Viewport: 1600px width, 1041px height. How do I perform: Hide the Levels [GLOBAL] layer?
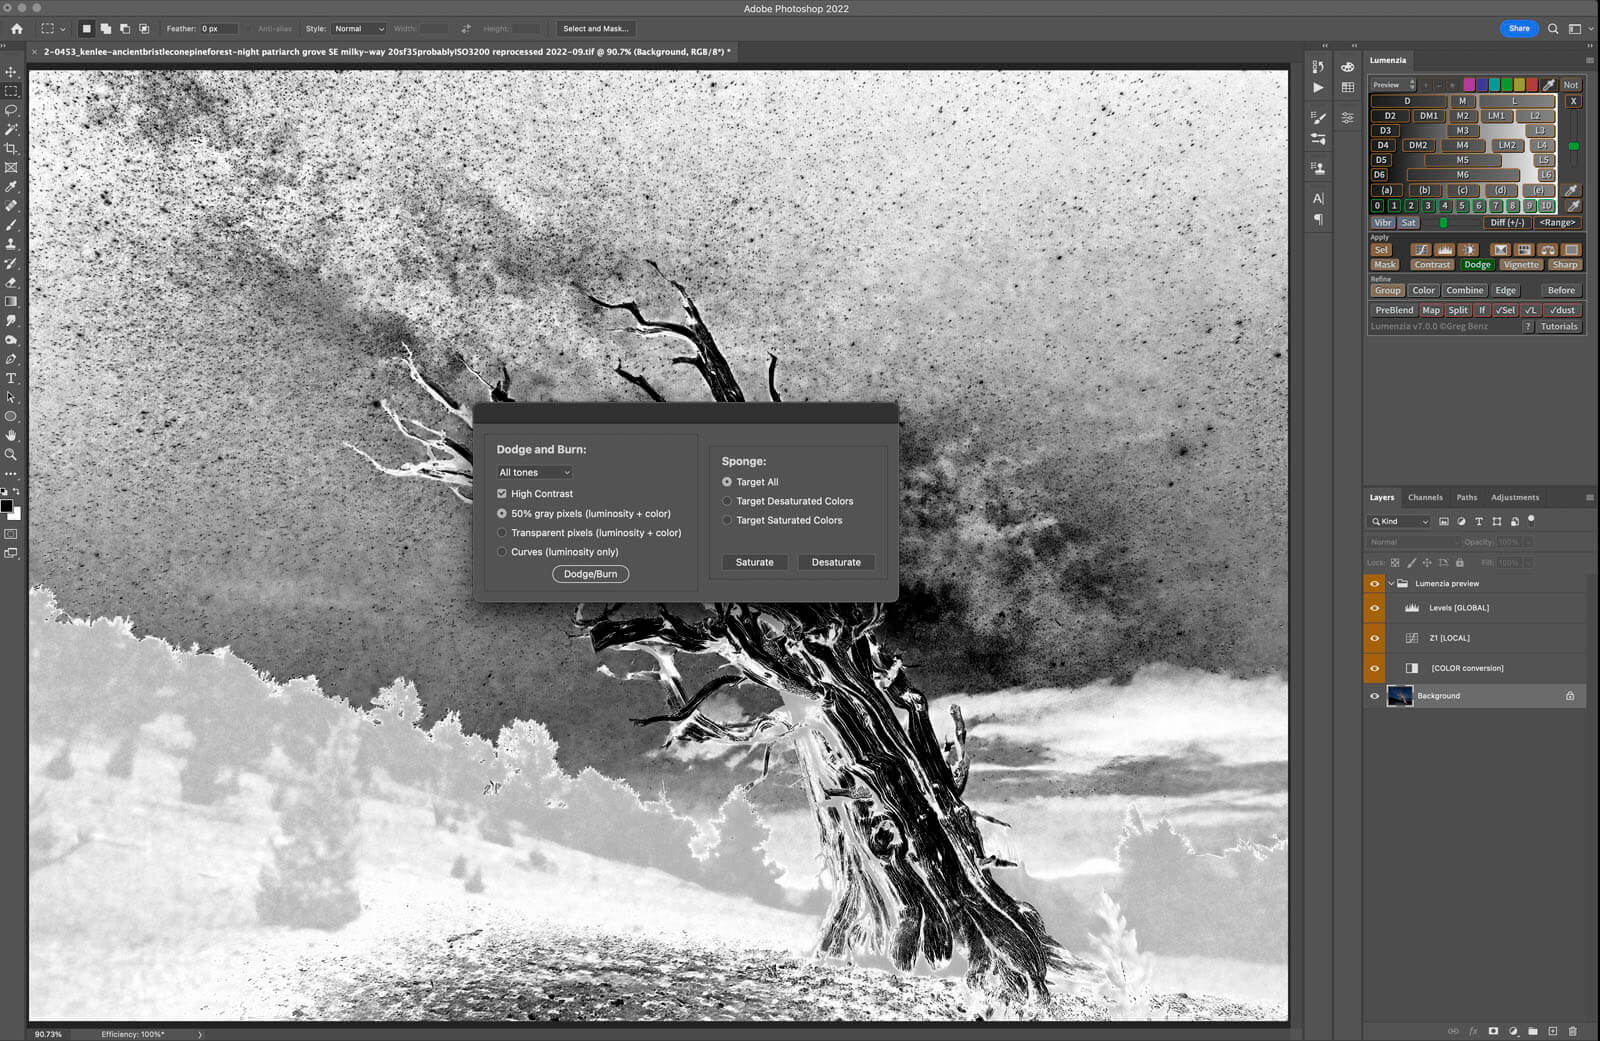(x=1374, y=608)
